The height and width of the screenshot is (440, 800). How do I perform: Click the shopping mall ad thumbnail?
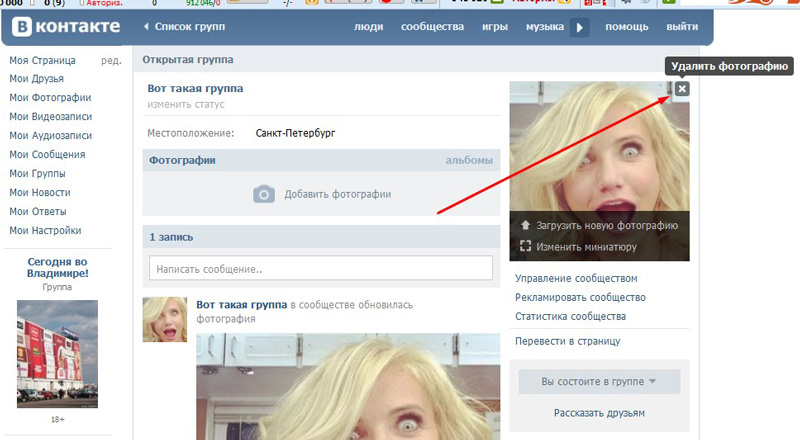click(57, 354)
